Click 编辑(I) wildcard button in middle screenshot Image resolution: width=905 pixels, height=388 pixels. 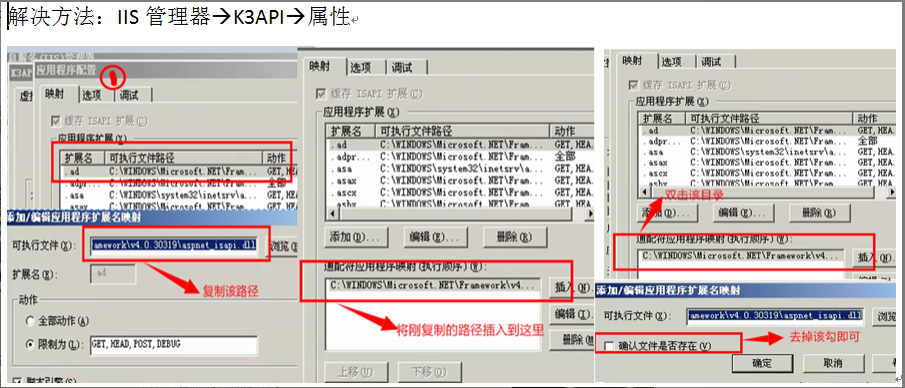click(x=571, y=315)
